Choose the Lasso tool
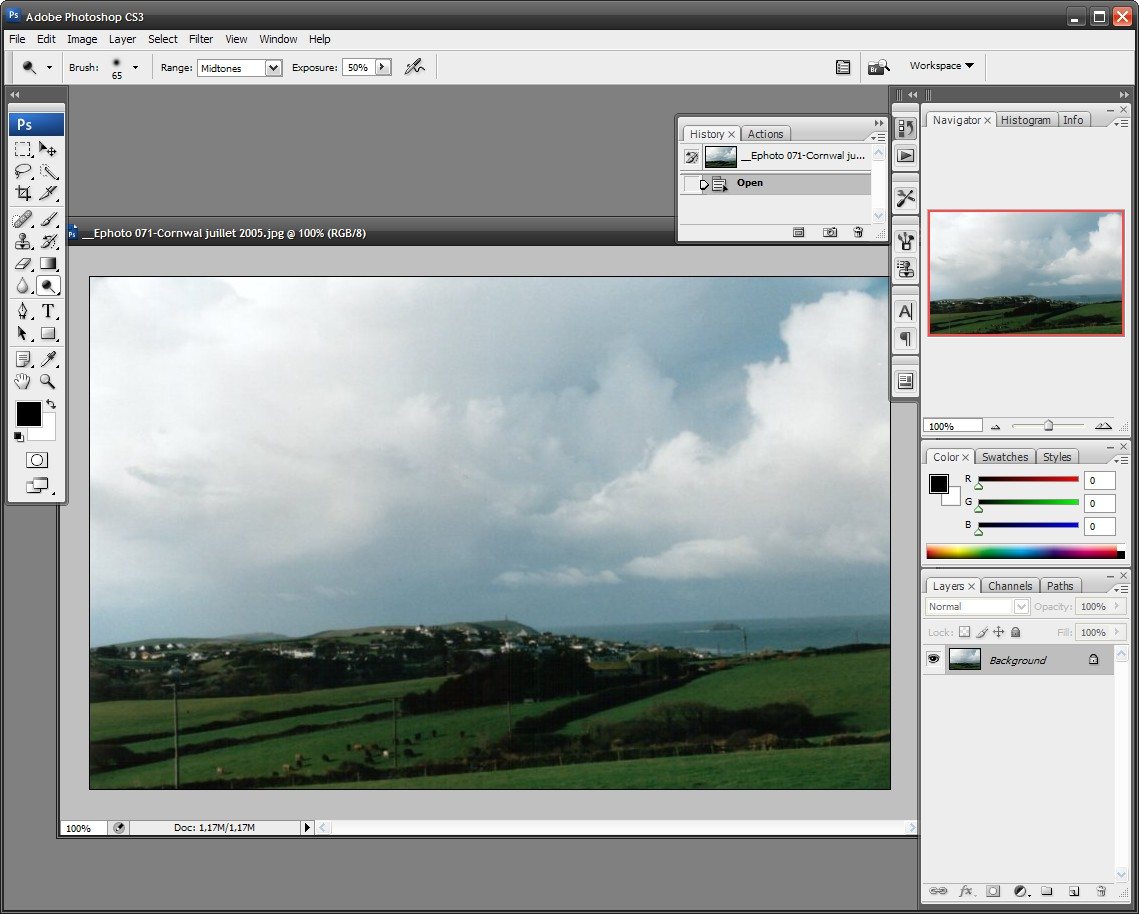The image size is (1139, 914). (23, 171)
